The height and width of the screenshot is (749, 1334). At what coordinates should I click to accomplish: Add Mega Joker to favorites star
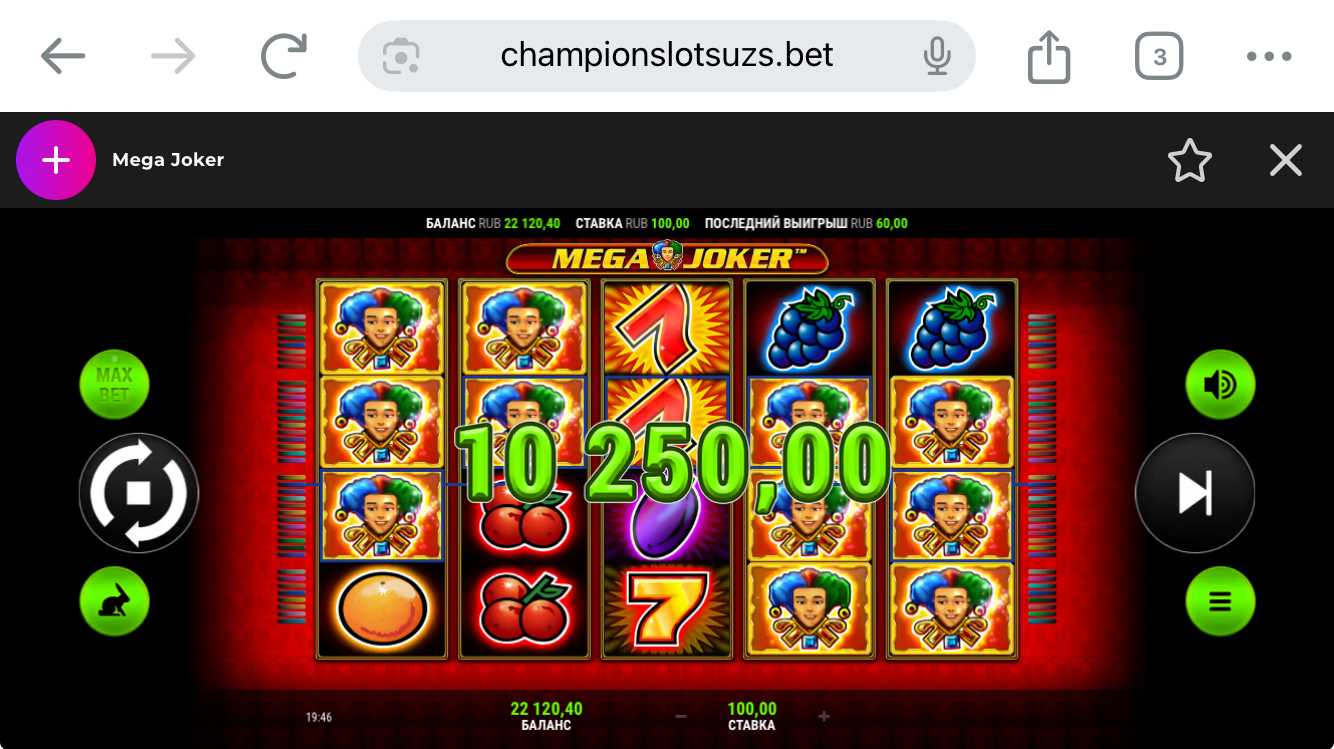(1190, 160)
